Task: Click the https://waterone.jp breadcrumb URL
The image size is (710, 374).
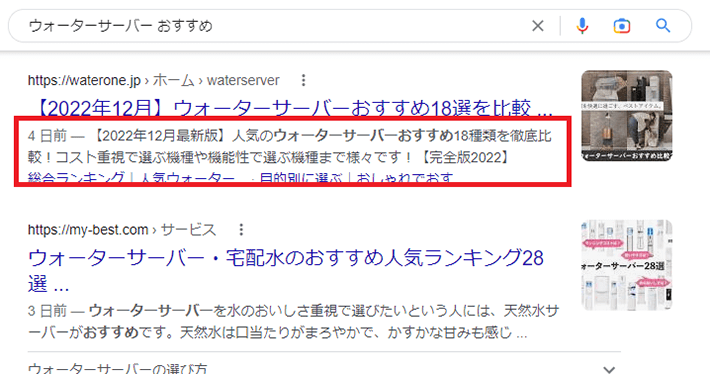Action: click(84, 81)
